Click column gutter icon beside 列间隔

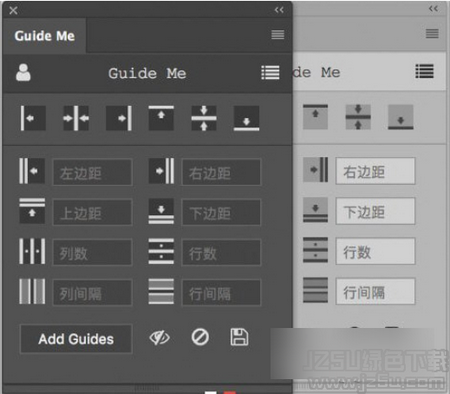click(x=32, y=291)
